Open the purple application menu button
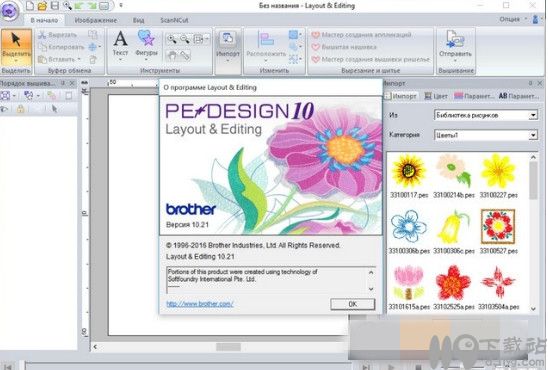This screenshot has width=548, height=370. click(9, 11)
